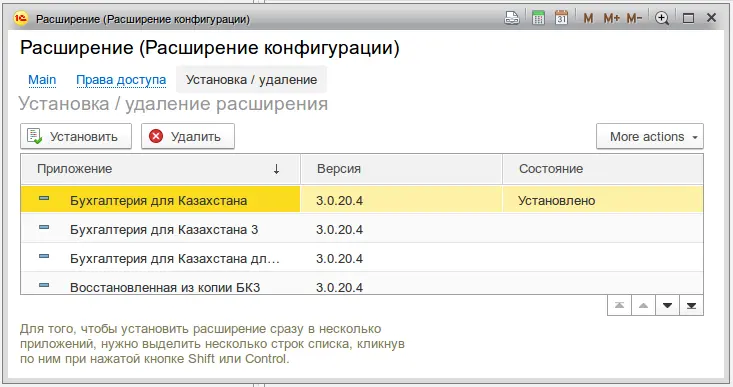
Task: Click the Установлено status cell
Action: pyautogui.click(x=603, y=200)
